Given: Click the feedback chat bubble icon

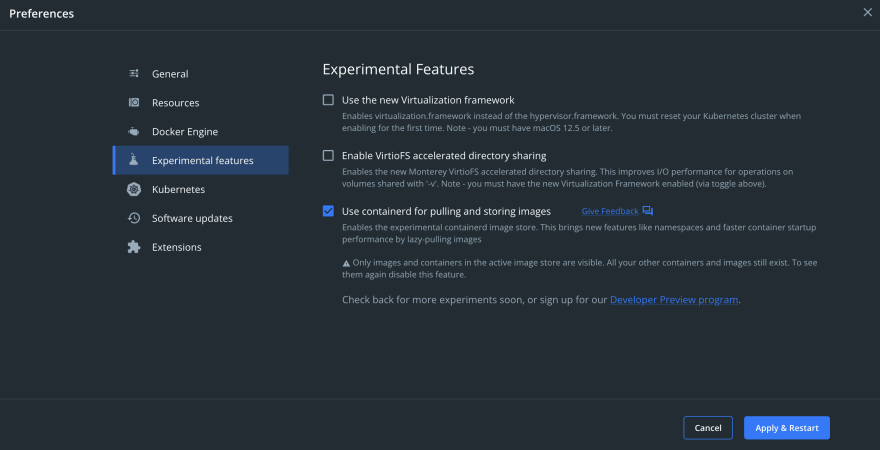Looking at the screenshot, I should point(648,212).
